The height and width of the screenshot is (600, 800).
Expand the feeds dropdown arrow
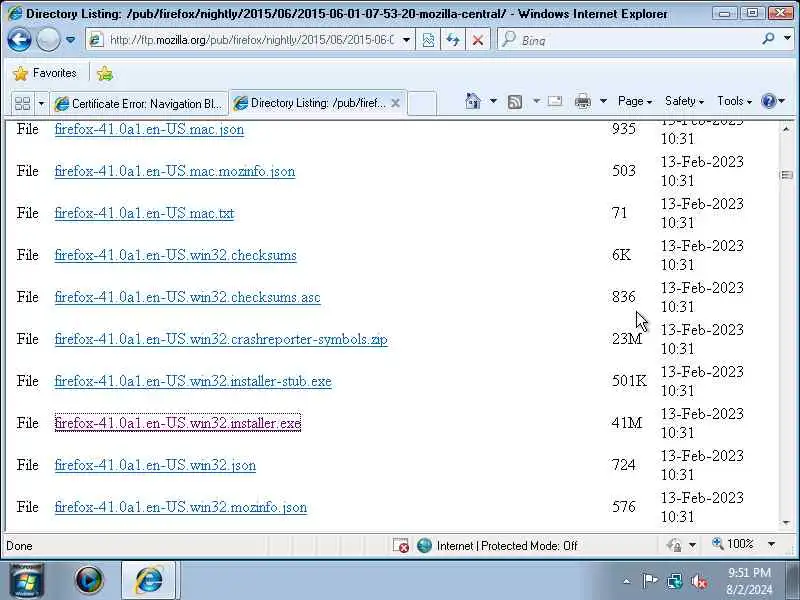[x=536, y=101]
